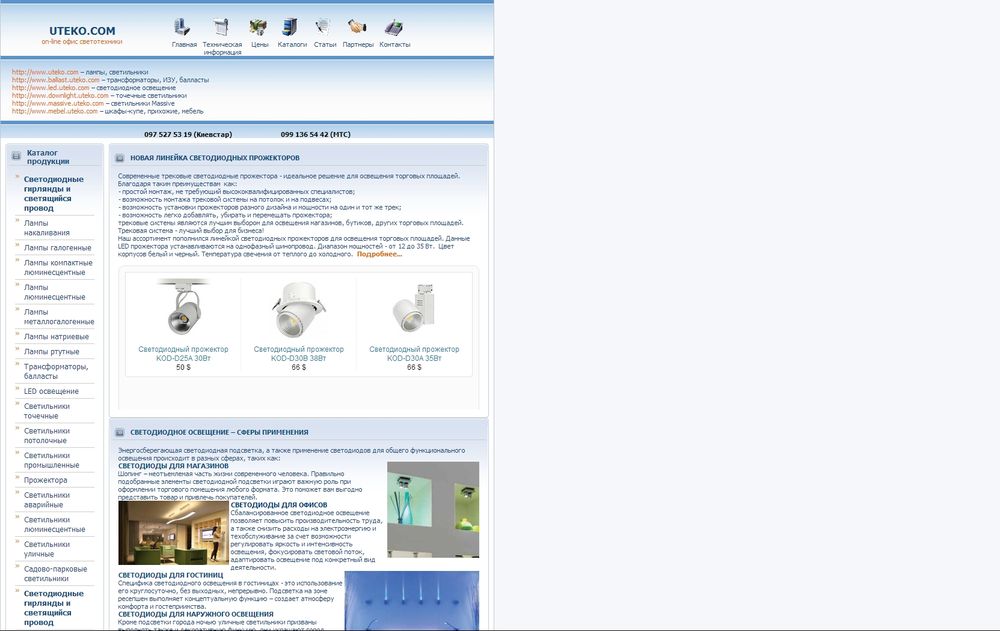The width and height of the screenshot is (1000, 631).
Task: Click the Каталог продукции panel icon
Action: pos(16,155)
